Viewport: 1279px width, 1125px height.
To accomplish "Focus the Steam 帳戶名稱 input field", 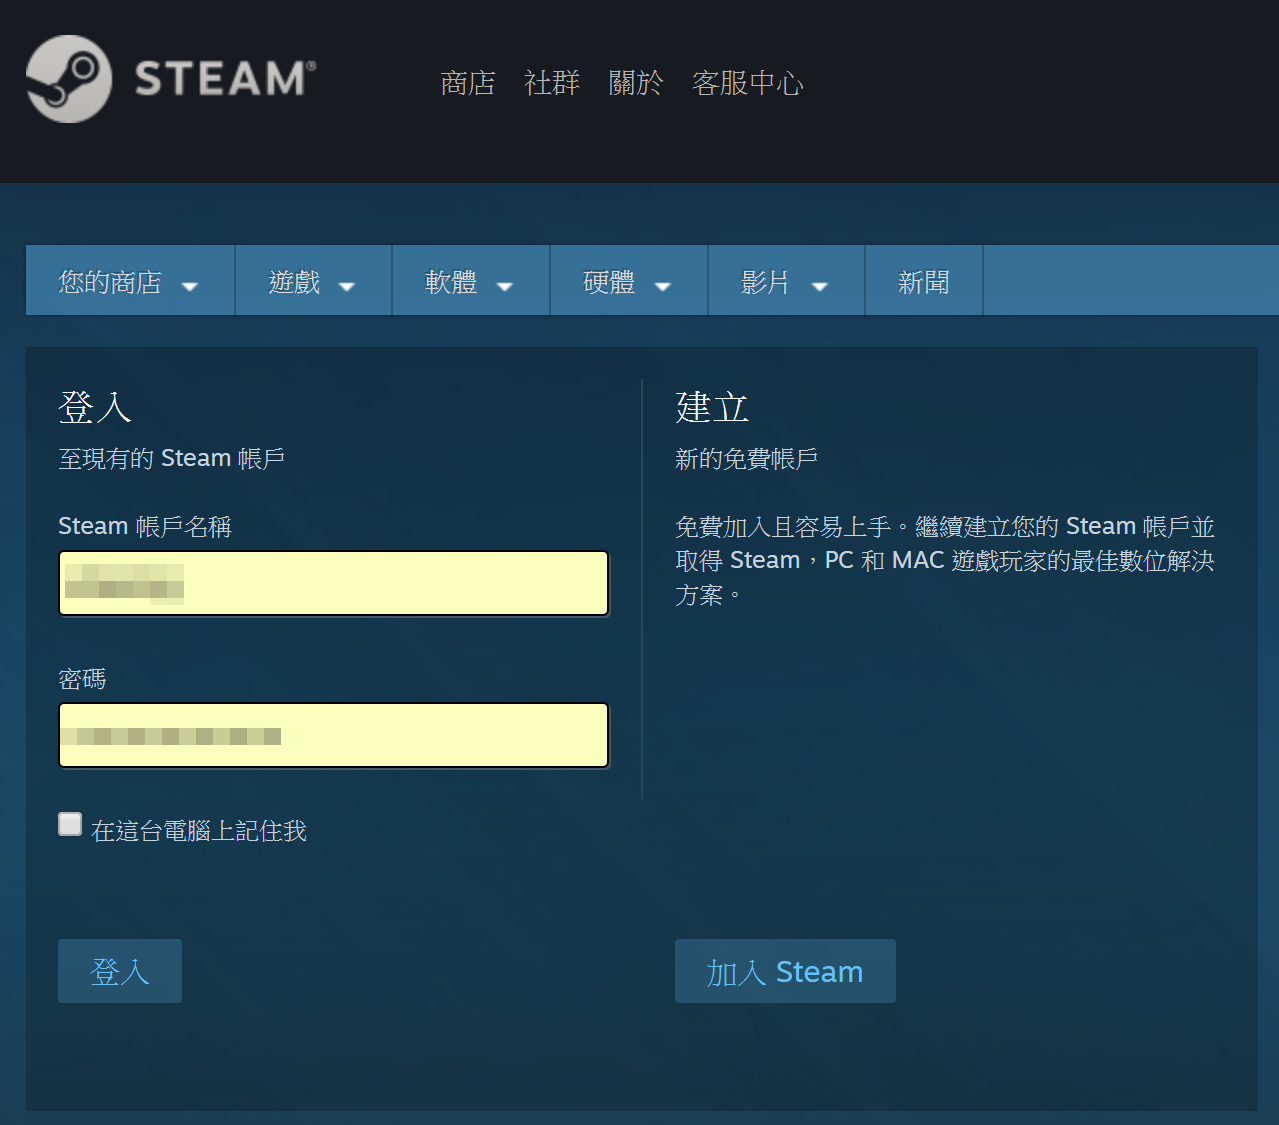I will [x=334, y=583].
